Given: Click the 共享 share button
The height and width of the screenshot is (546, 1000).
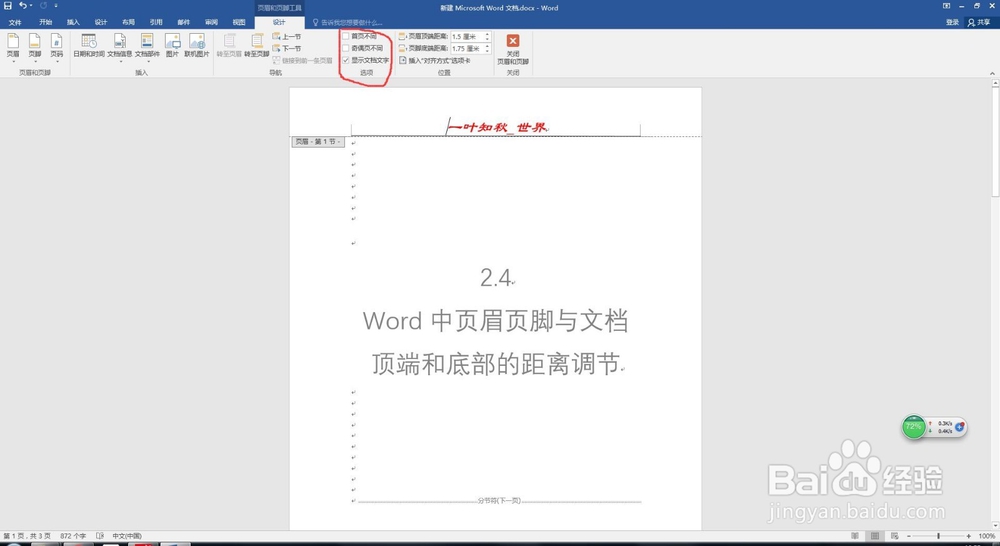Looking at the screenshot, I should [x=979, y=22].
